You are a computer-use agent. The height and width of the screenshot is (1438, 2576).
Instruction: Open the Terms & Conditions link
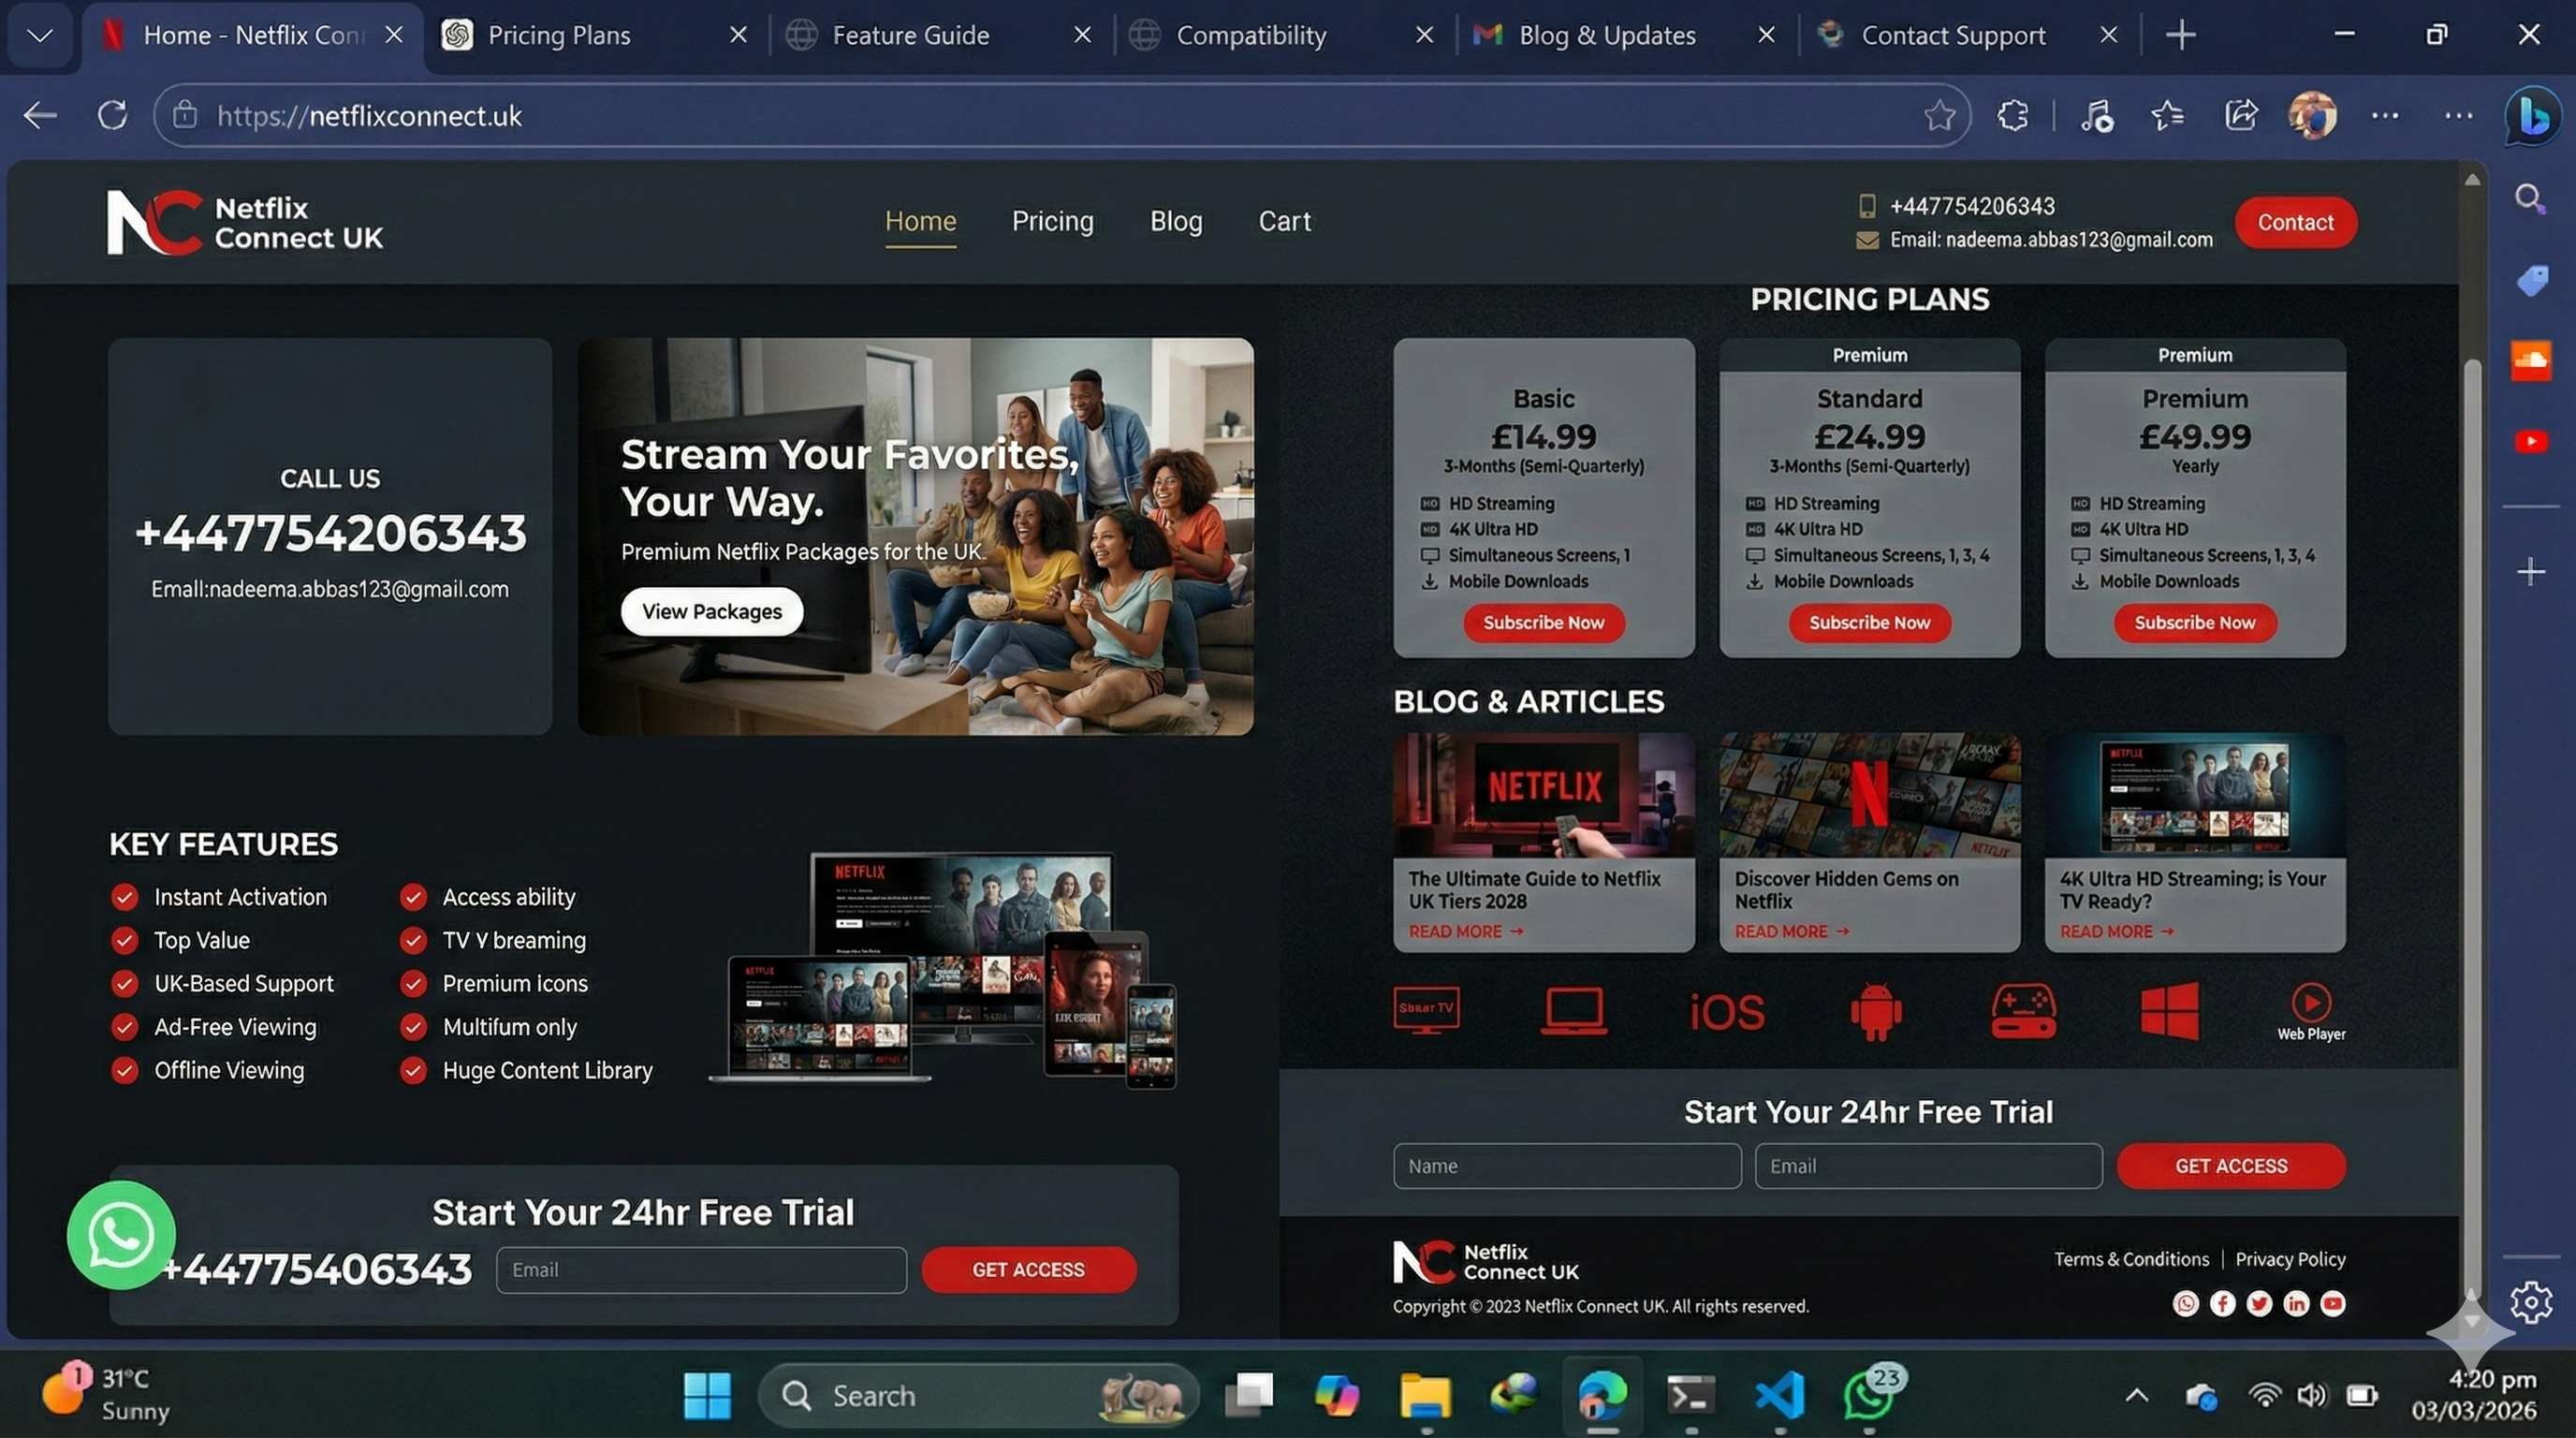pyautogui.click(x=2131, y=1258)
